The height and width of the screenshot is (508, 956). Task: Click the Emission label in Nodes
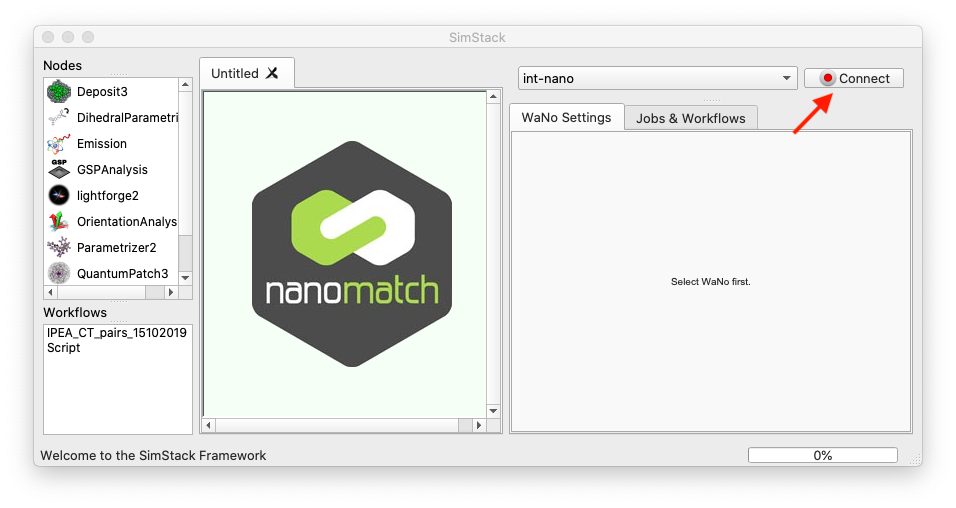click(x=102, y=143)
